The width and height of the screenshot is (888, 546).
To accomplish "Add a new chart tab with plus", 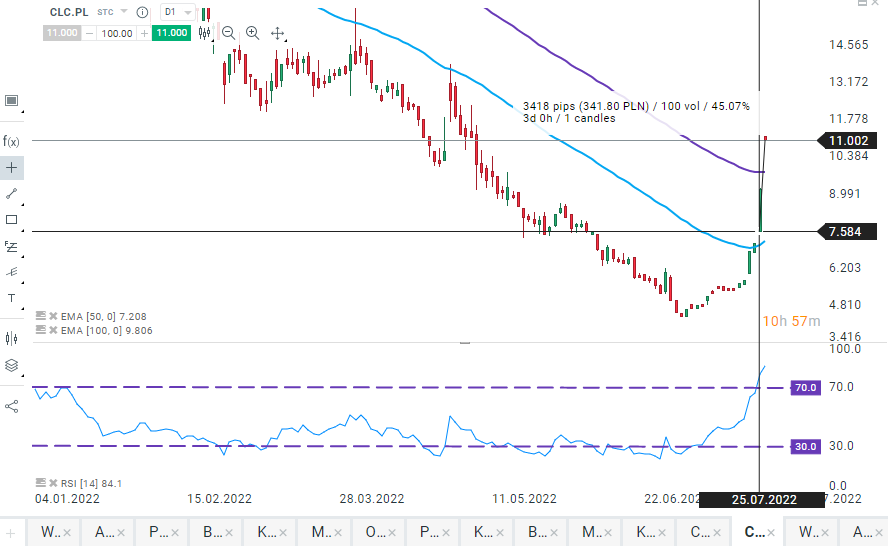I will tap(11, 533).
